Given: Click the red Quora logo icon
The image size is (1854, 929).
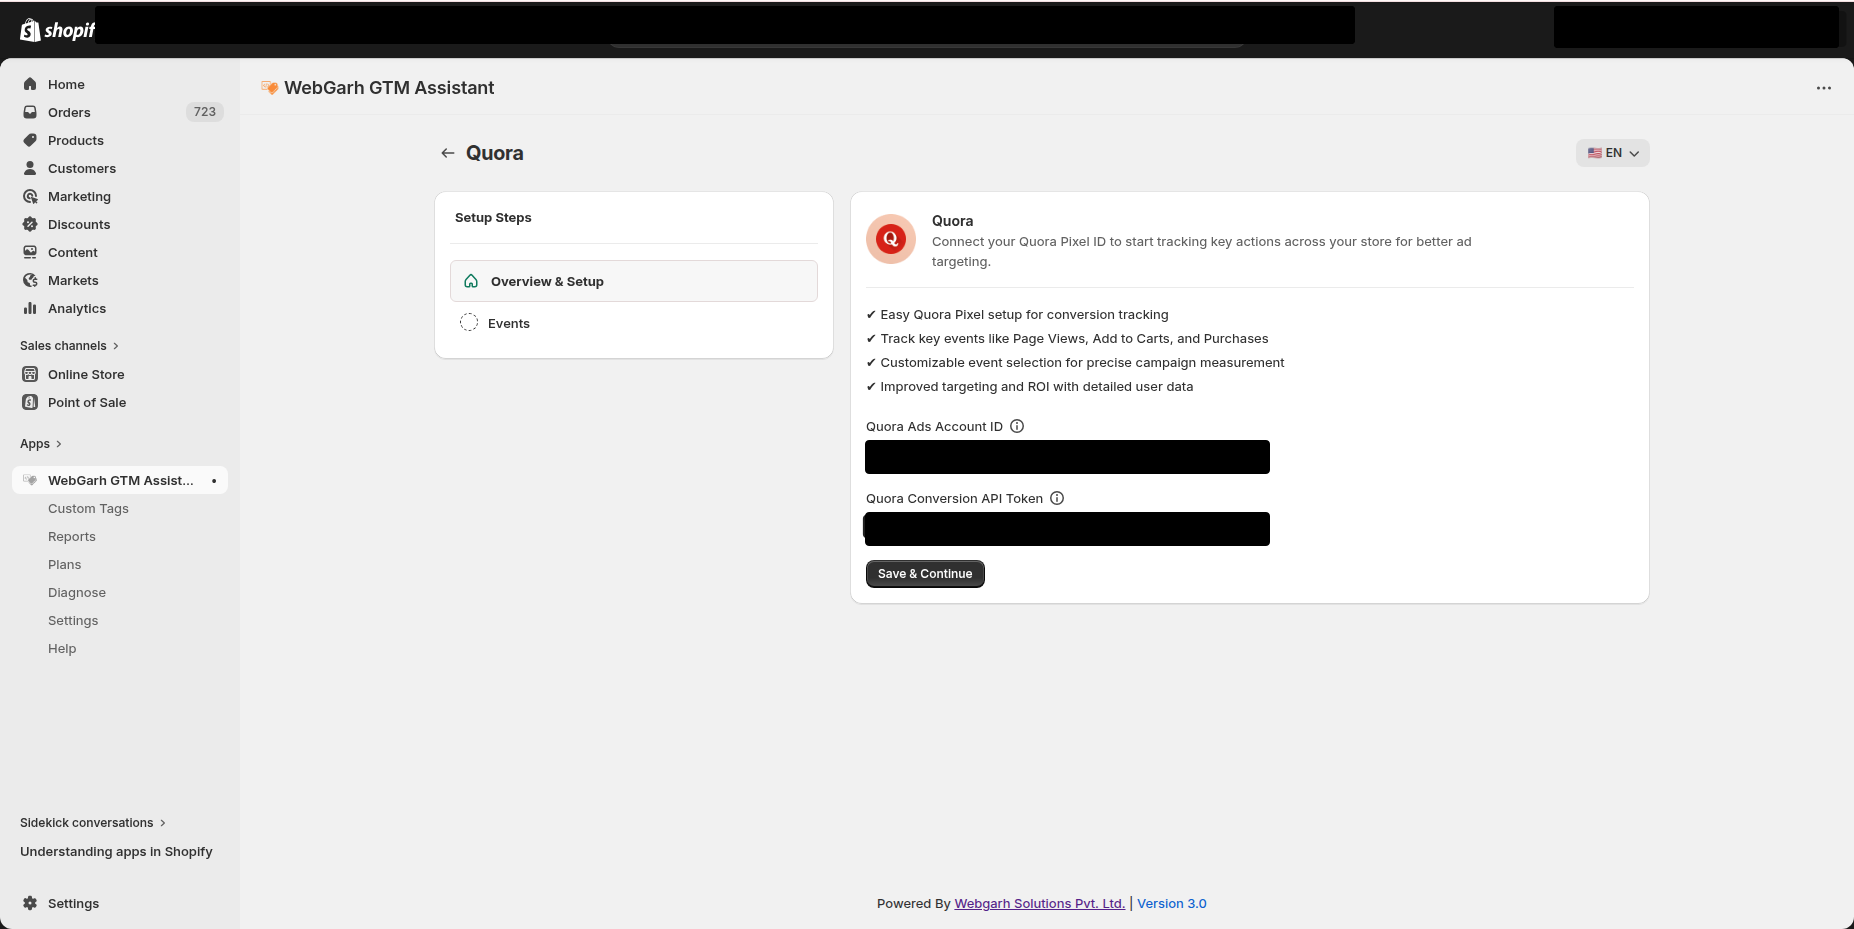Looking at the screenshot, I should [x=891, y=239].
